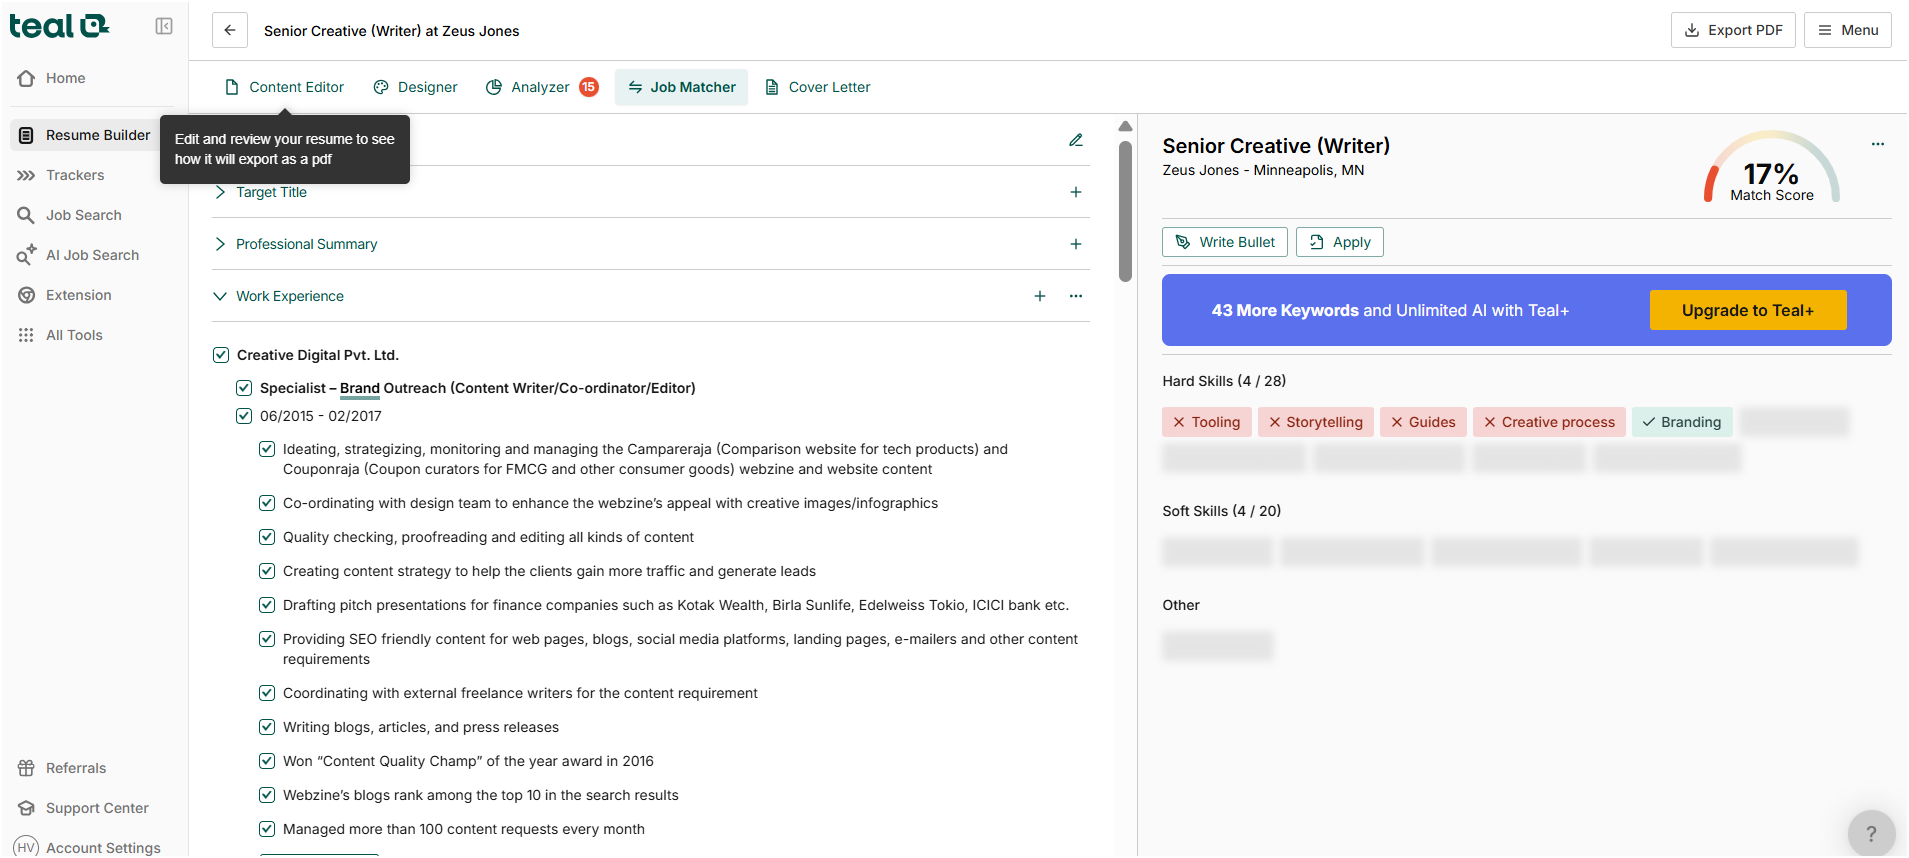This screenshot has width=1909, height=858.
Task: Switch to the Designer tab
Action: point(416,87)
